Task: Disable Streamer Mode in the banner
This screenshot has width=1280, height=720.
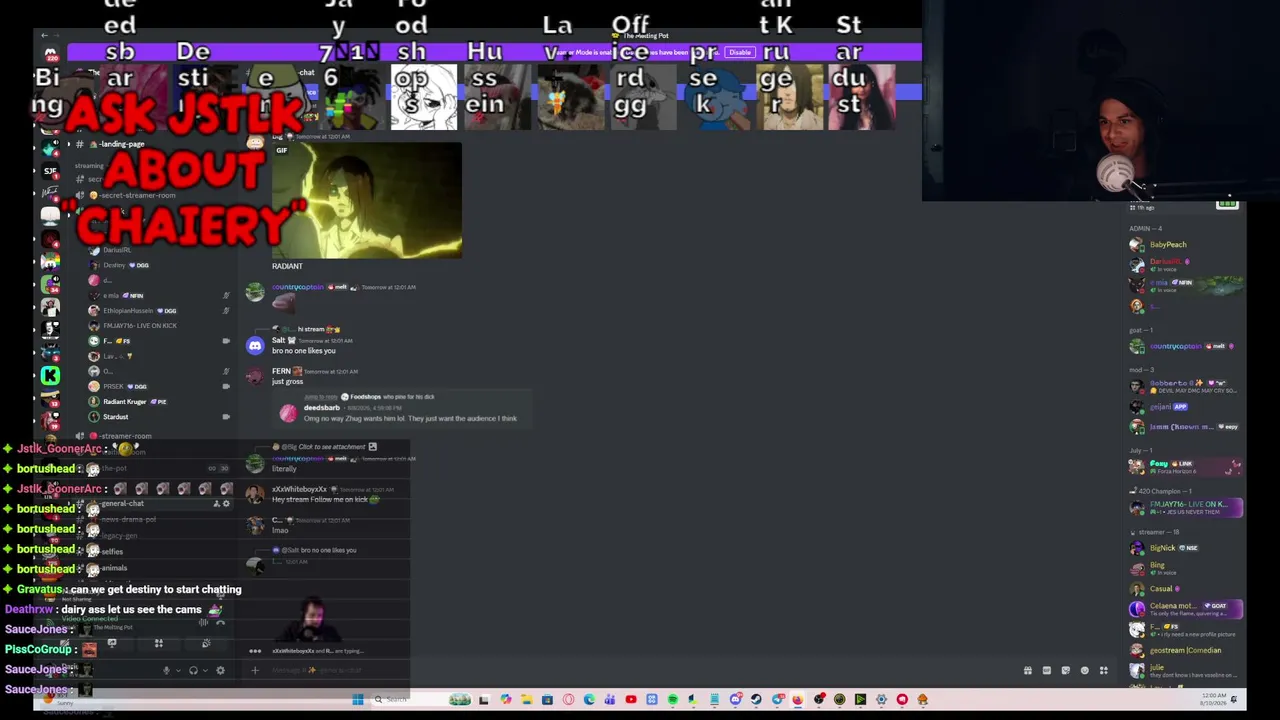Action: pyautogui.click(x=740, y=52)
